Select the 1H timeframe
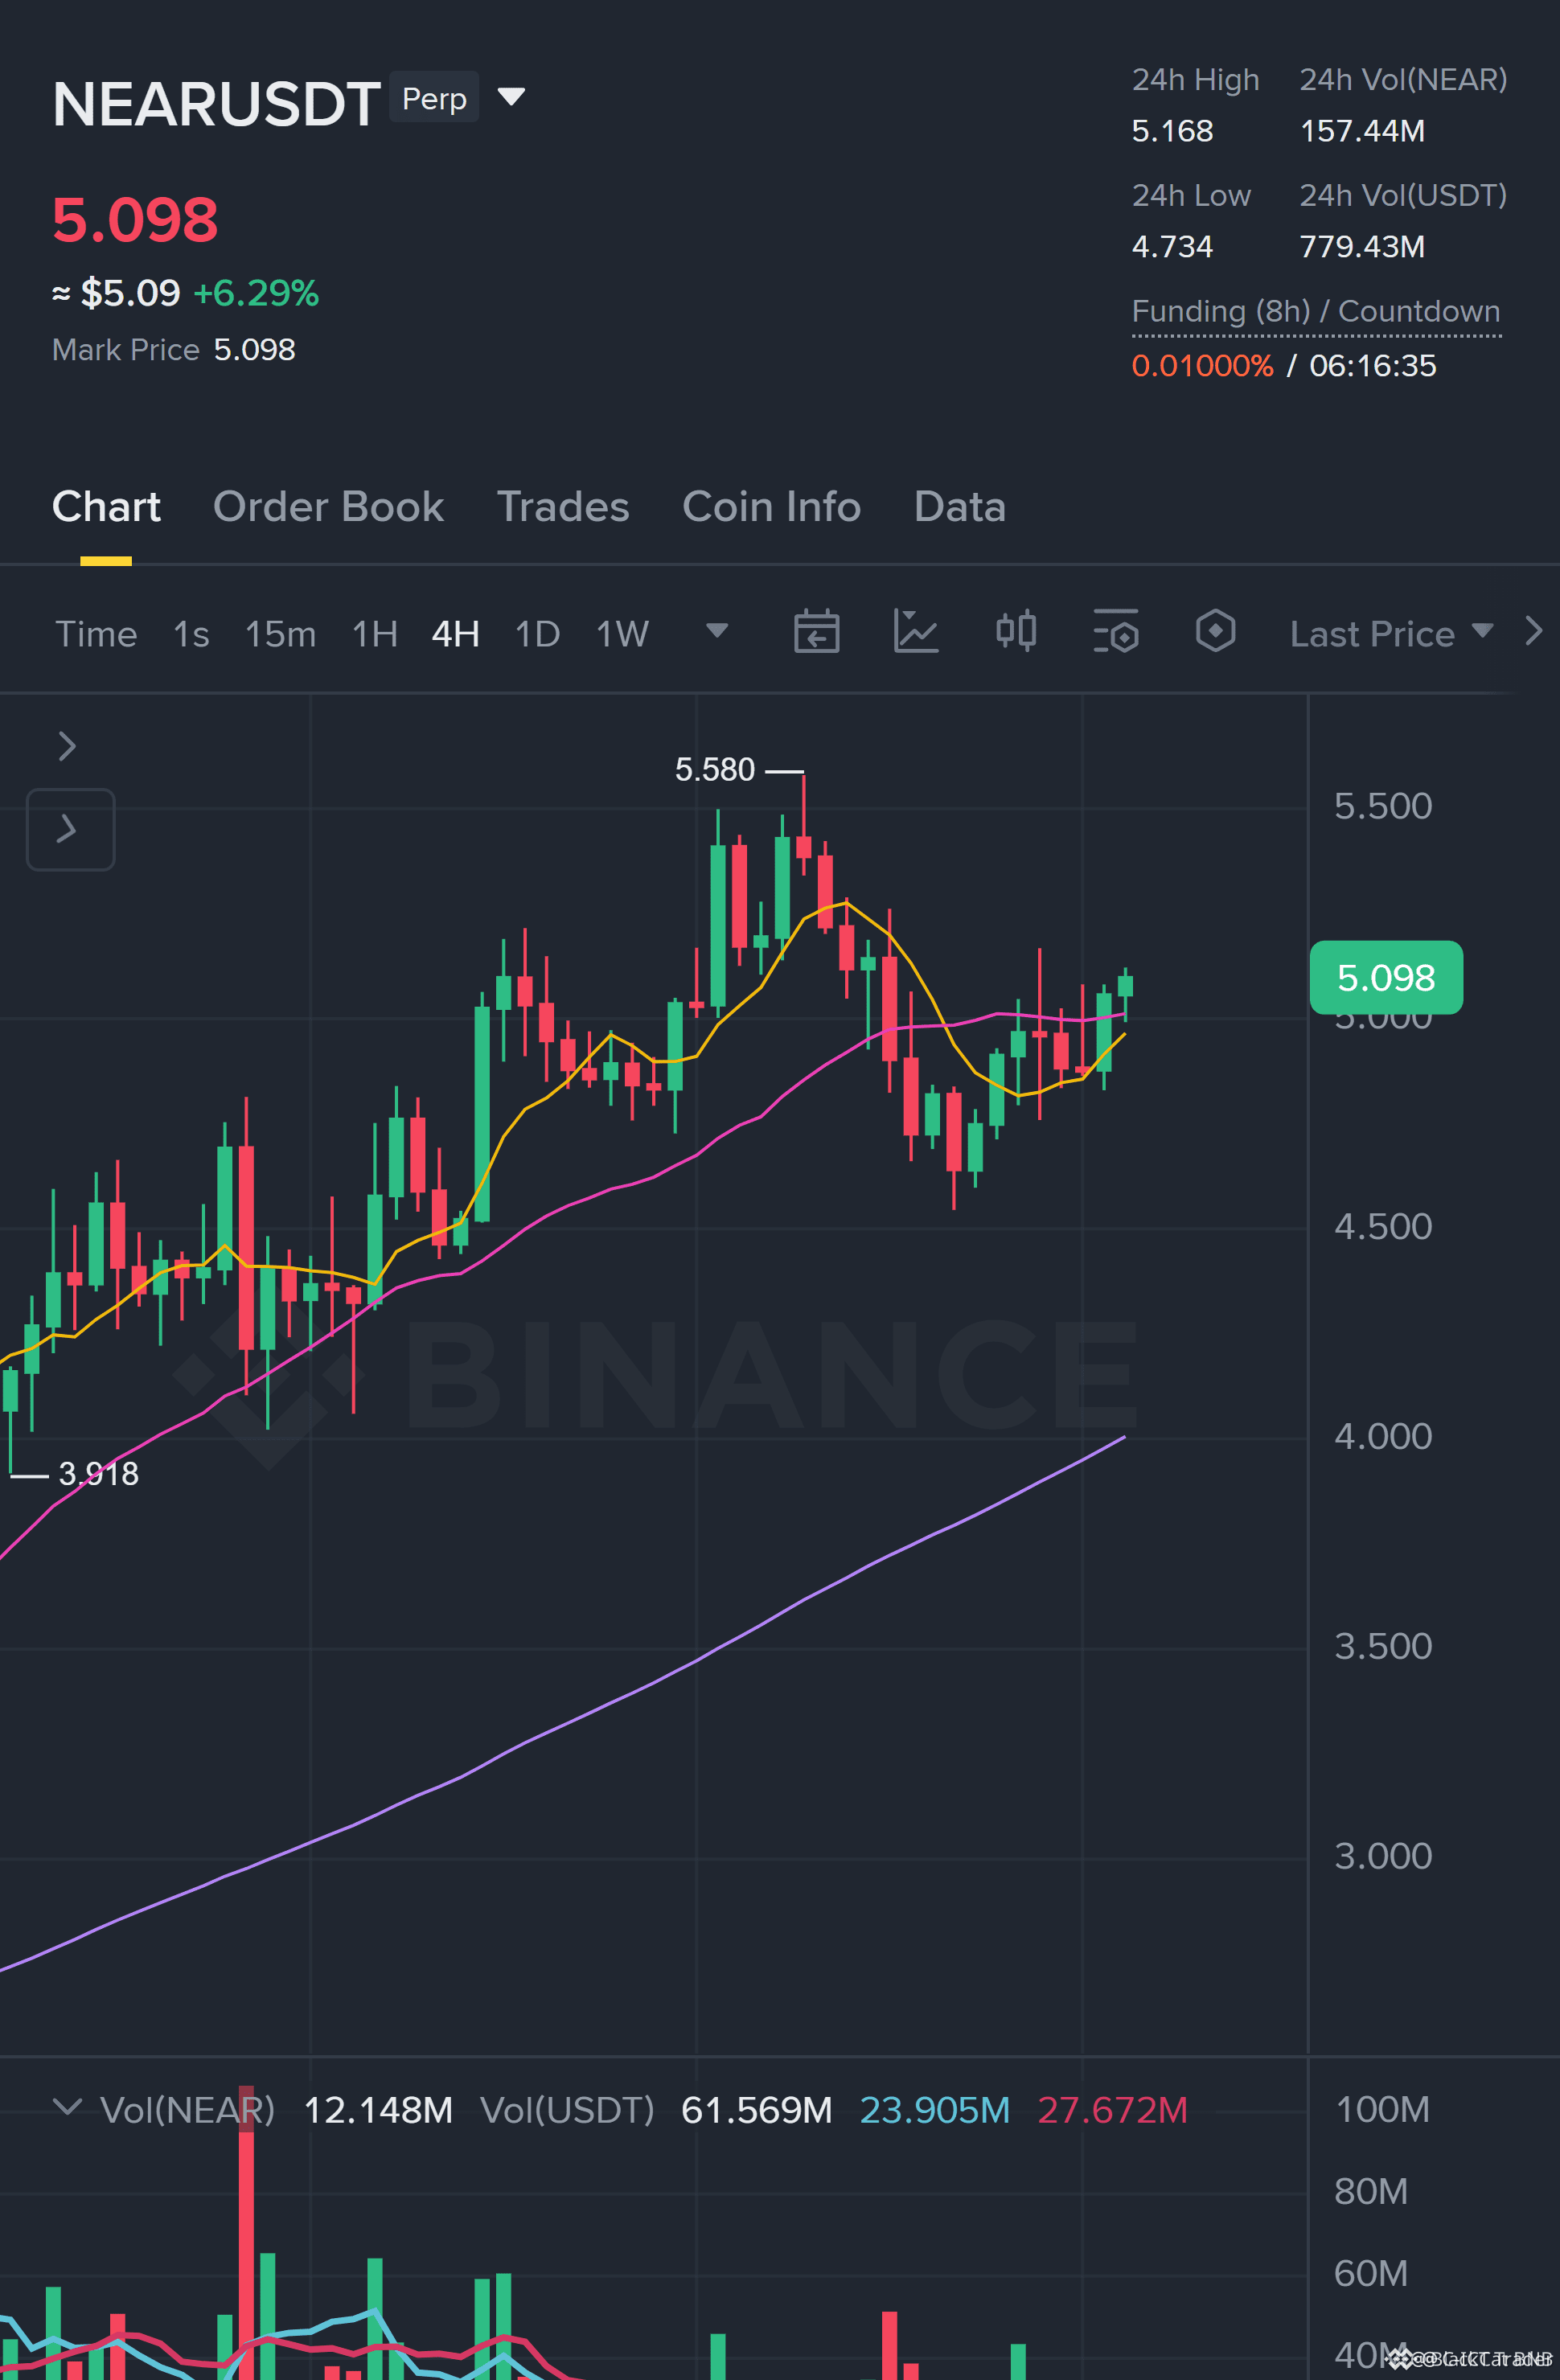 pyautogui.click(x=375, y=634)
